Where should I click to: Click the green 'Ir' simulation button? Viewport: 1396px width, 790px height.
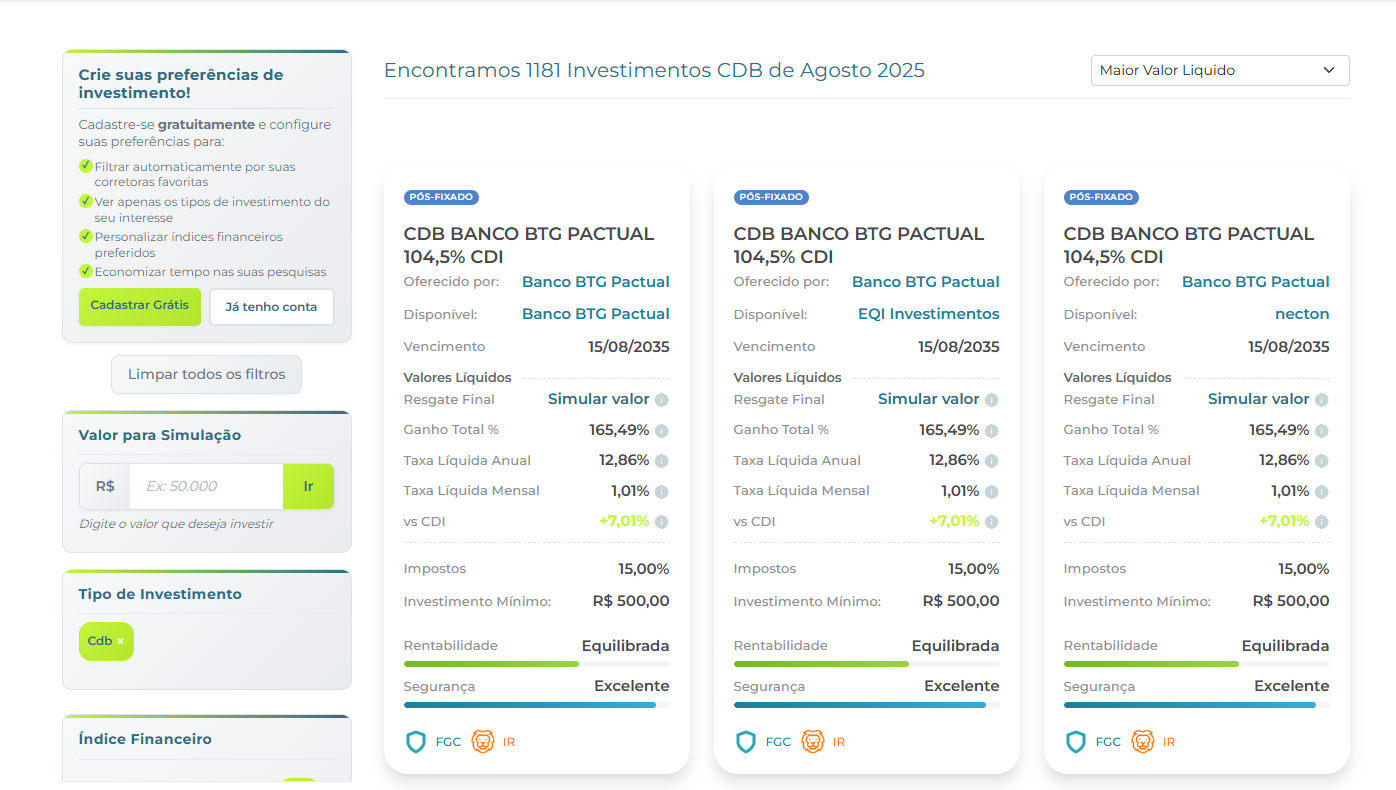309,486
